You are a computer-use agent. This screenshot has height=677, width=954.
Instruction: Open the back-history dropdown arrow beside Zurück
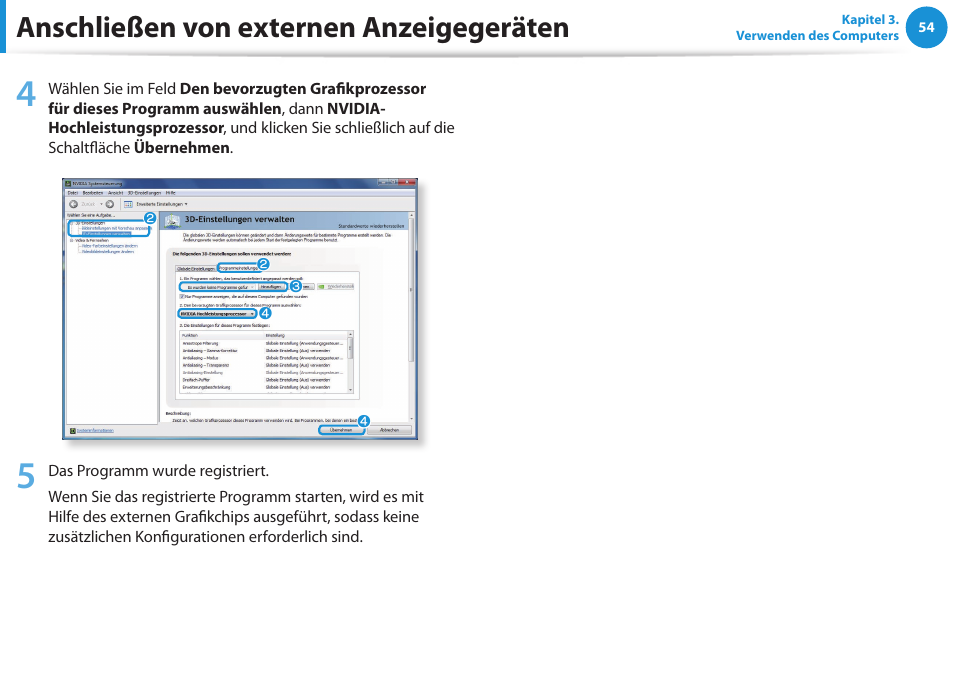[101, 204]
